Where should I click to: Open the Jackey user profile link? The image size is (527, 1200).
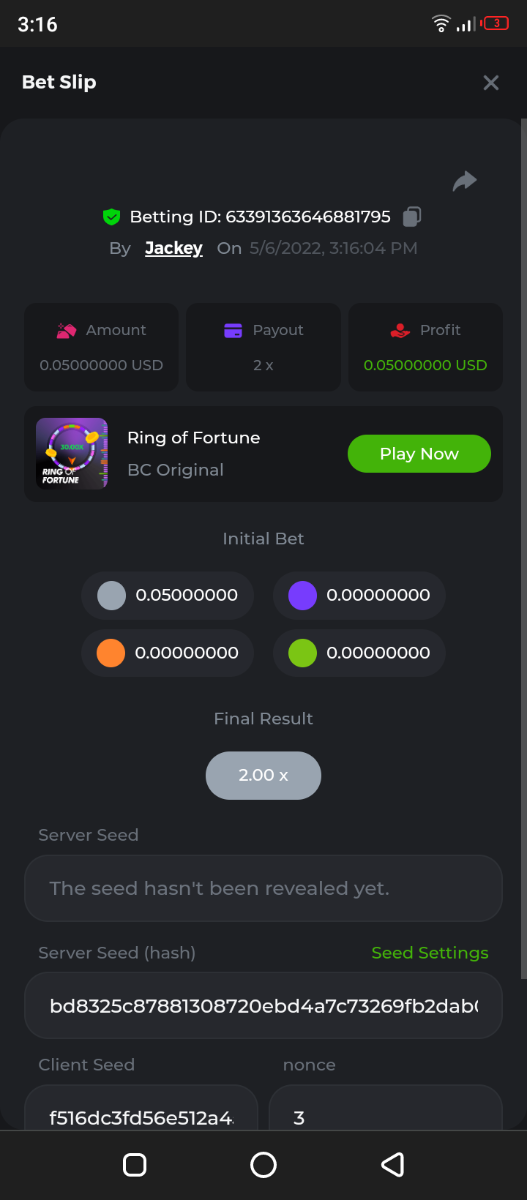[x=174, y=248]
